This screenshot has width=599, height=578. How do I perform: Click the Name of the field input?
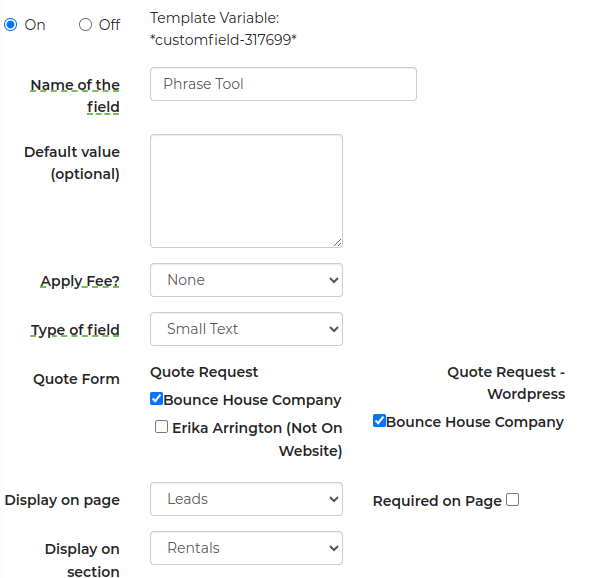coord(283,84)
